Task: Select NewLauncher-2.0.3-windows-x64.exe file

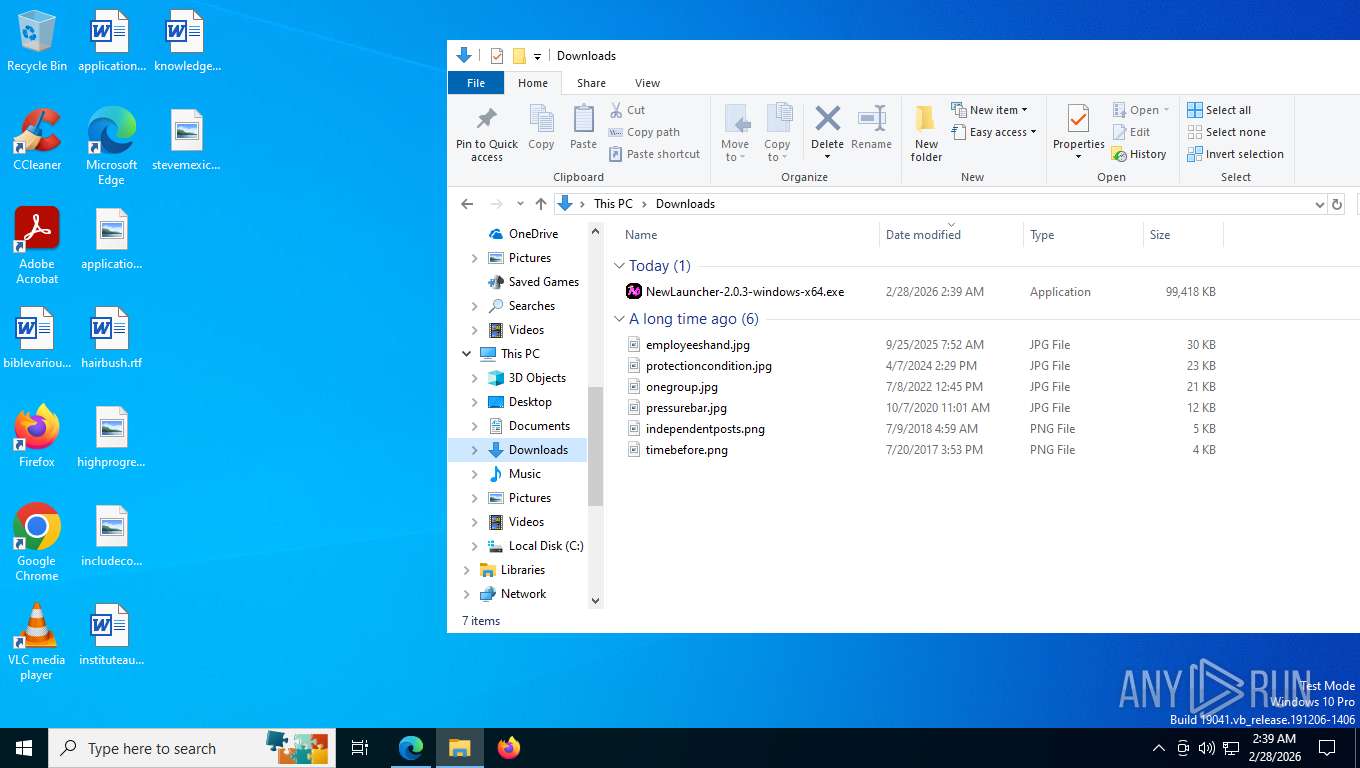Action: (x=745, y=292)
